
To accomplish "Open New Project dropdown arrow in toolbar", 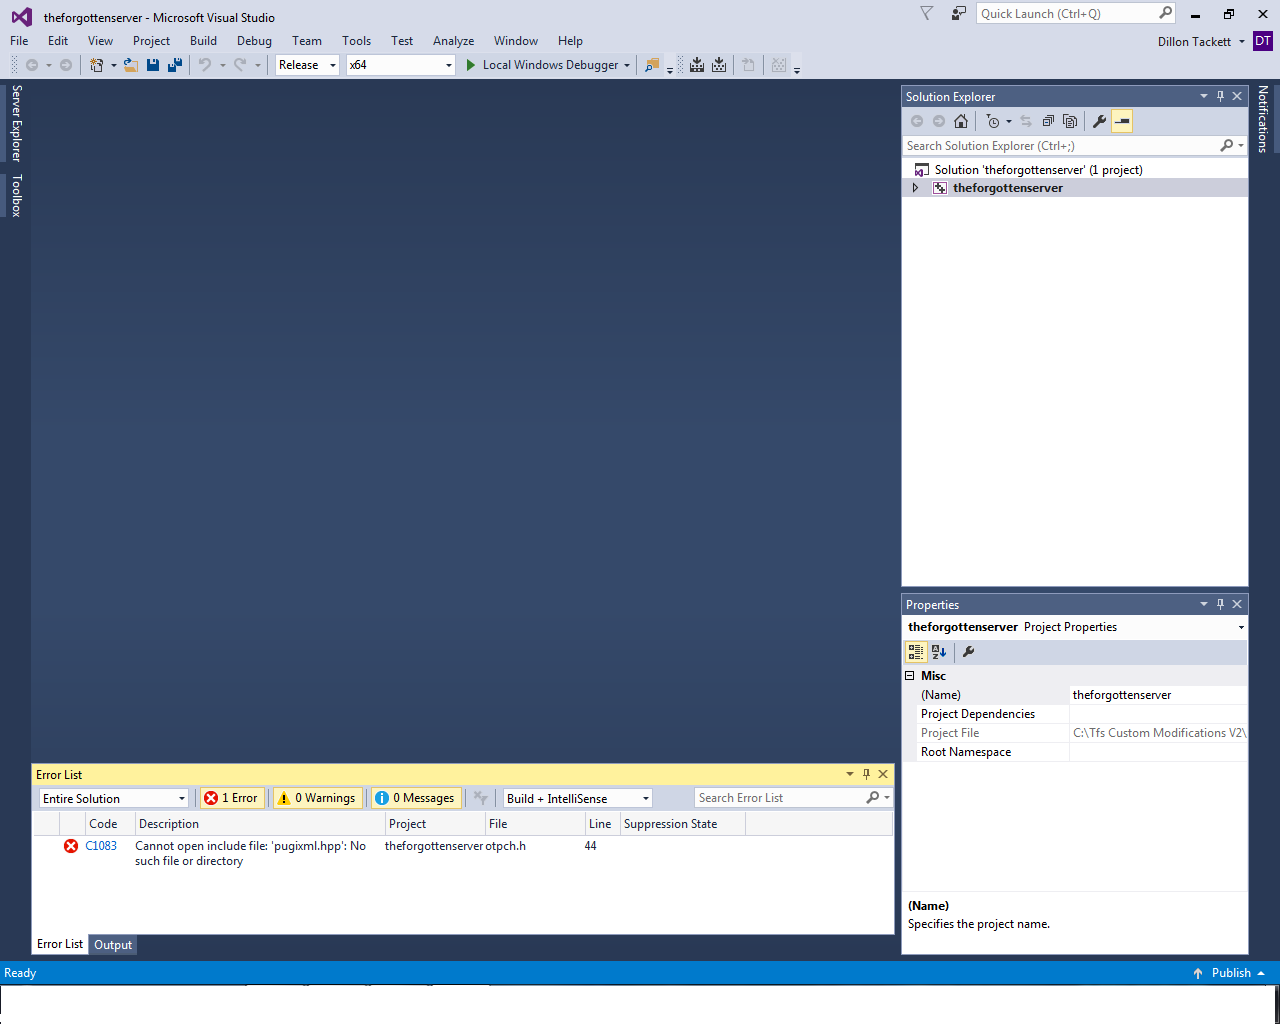I will (113, 65).
